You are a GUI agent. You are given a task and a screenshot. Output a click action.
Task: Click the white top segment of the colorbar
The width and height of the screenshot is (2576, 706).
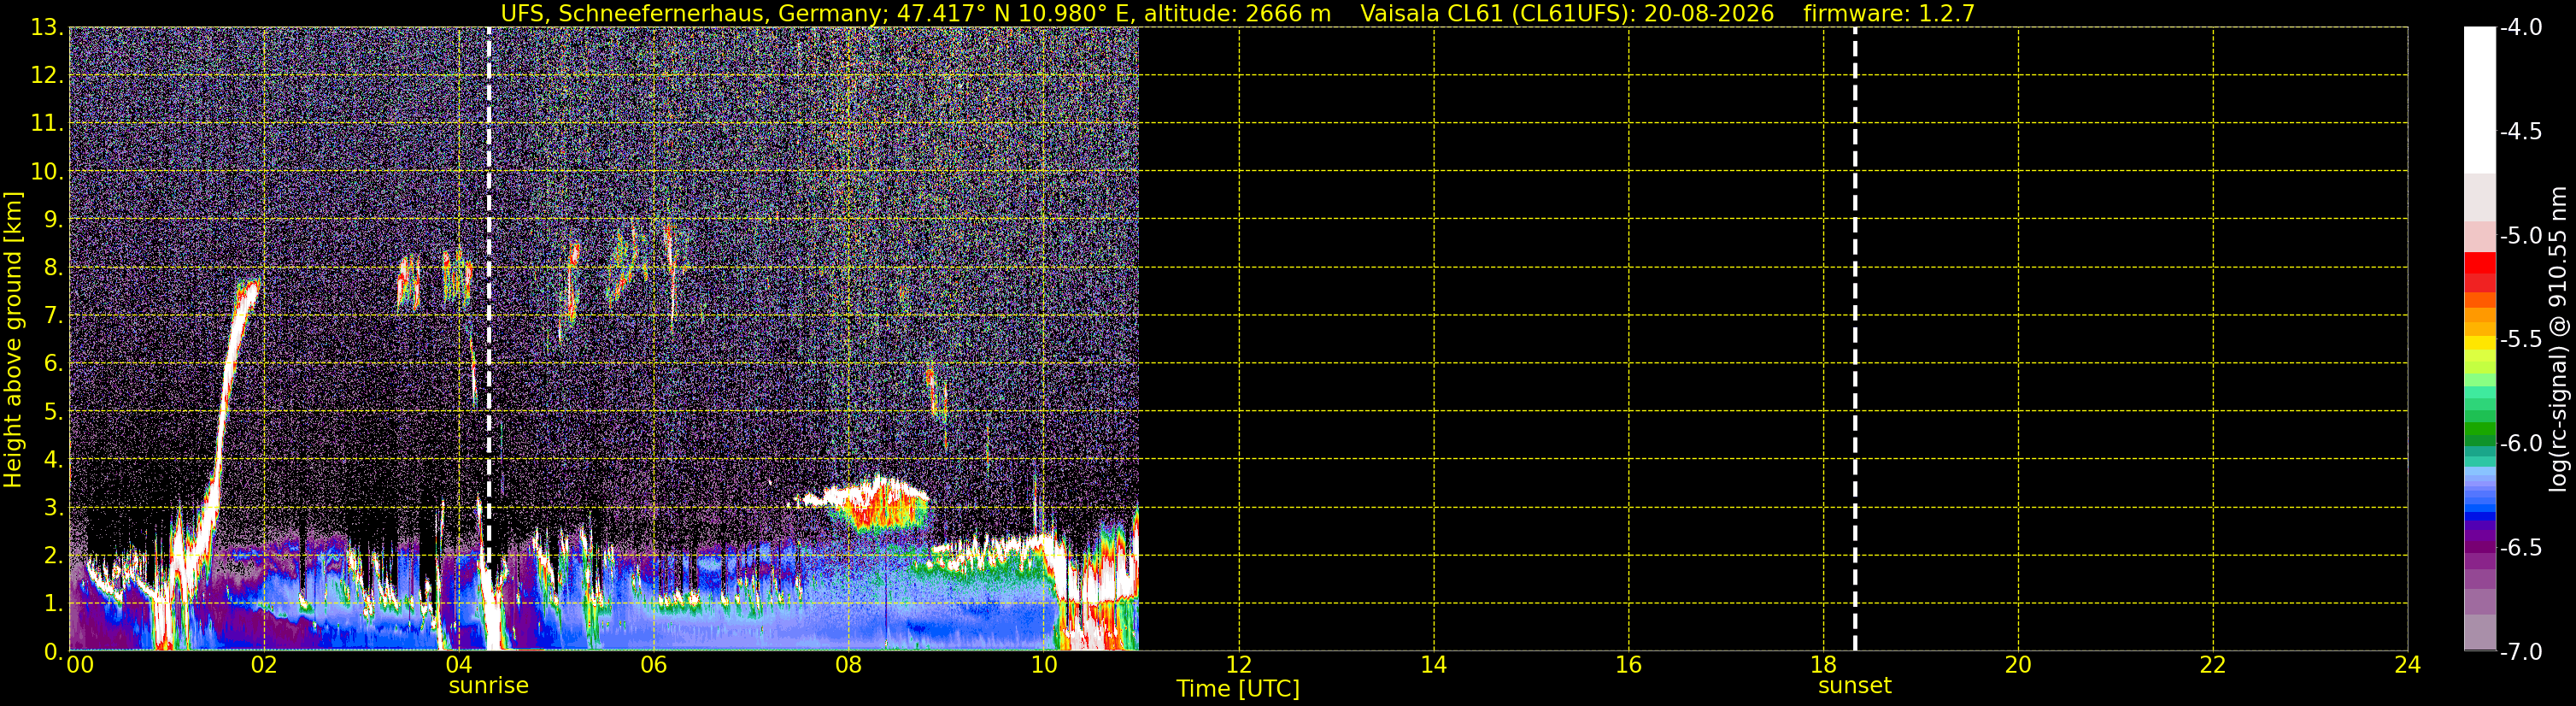(2480, 100)
